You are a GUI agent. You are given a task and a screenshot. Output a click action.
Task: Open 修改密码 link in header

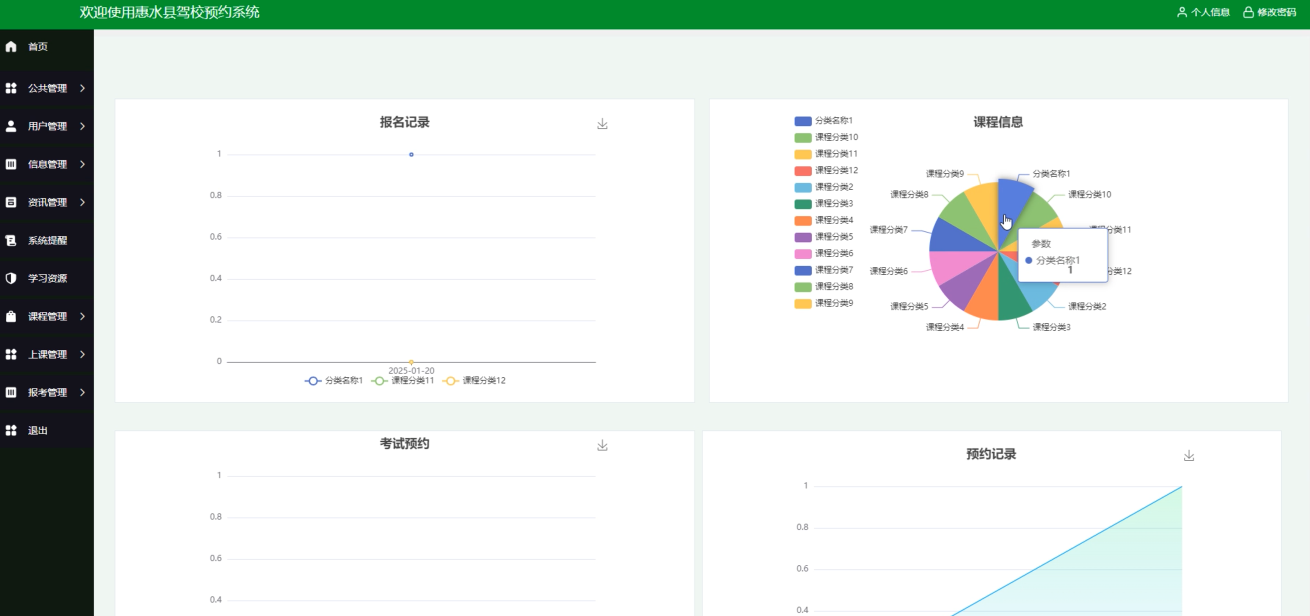pyautogui.click(x=1276, y=12)
